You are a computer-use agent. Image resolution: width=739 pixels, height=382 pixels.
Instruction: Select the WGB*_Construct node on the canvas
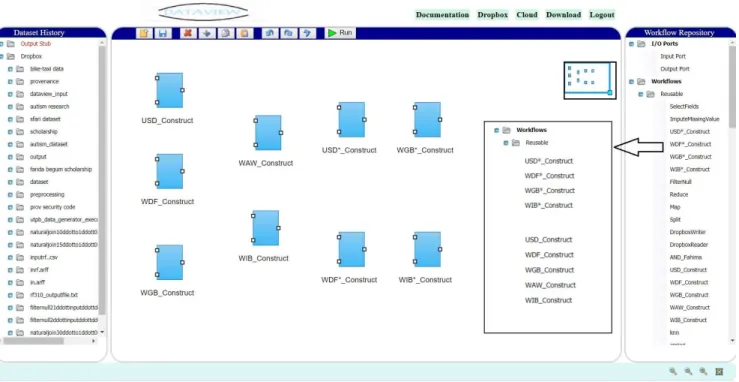427,120
